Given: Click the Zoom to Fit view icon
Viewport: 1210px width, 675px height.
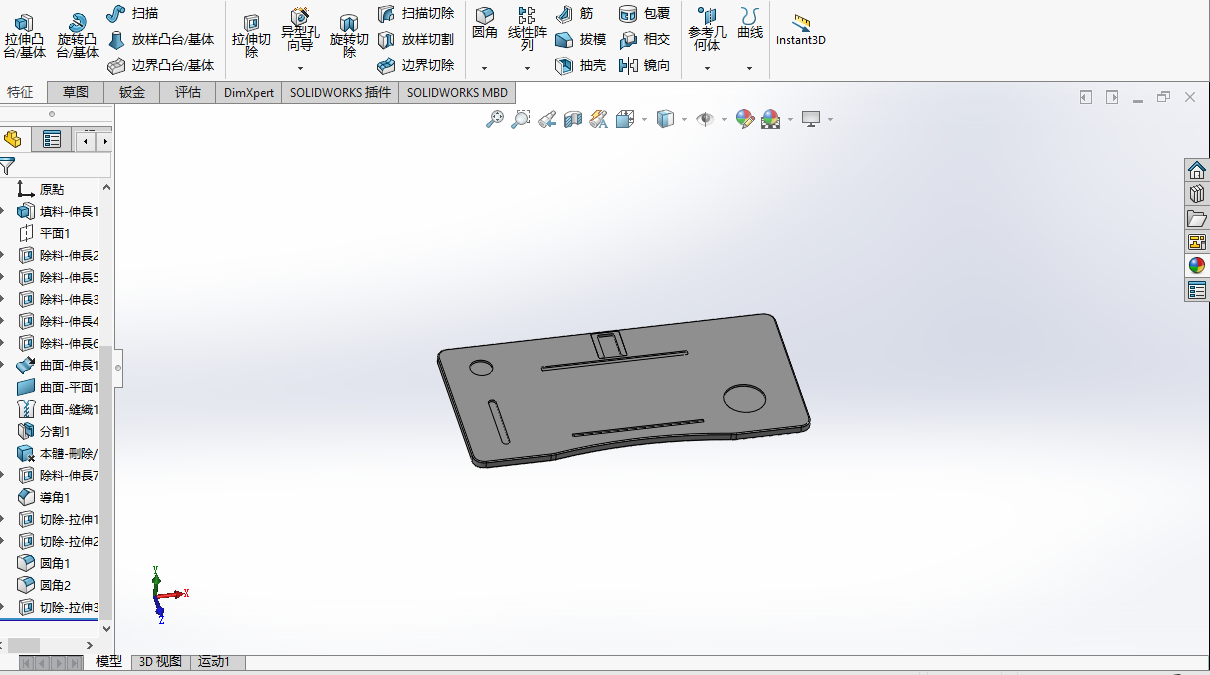Looking at the screenshot, I should click(x=494, y=119).
